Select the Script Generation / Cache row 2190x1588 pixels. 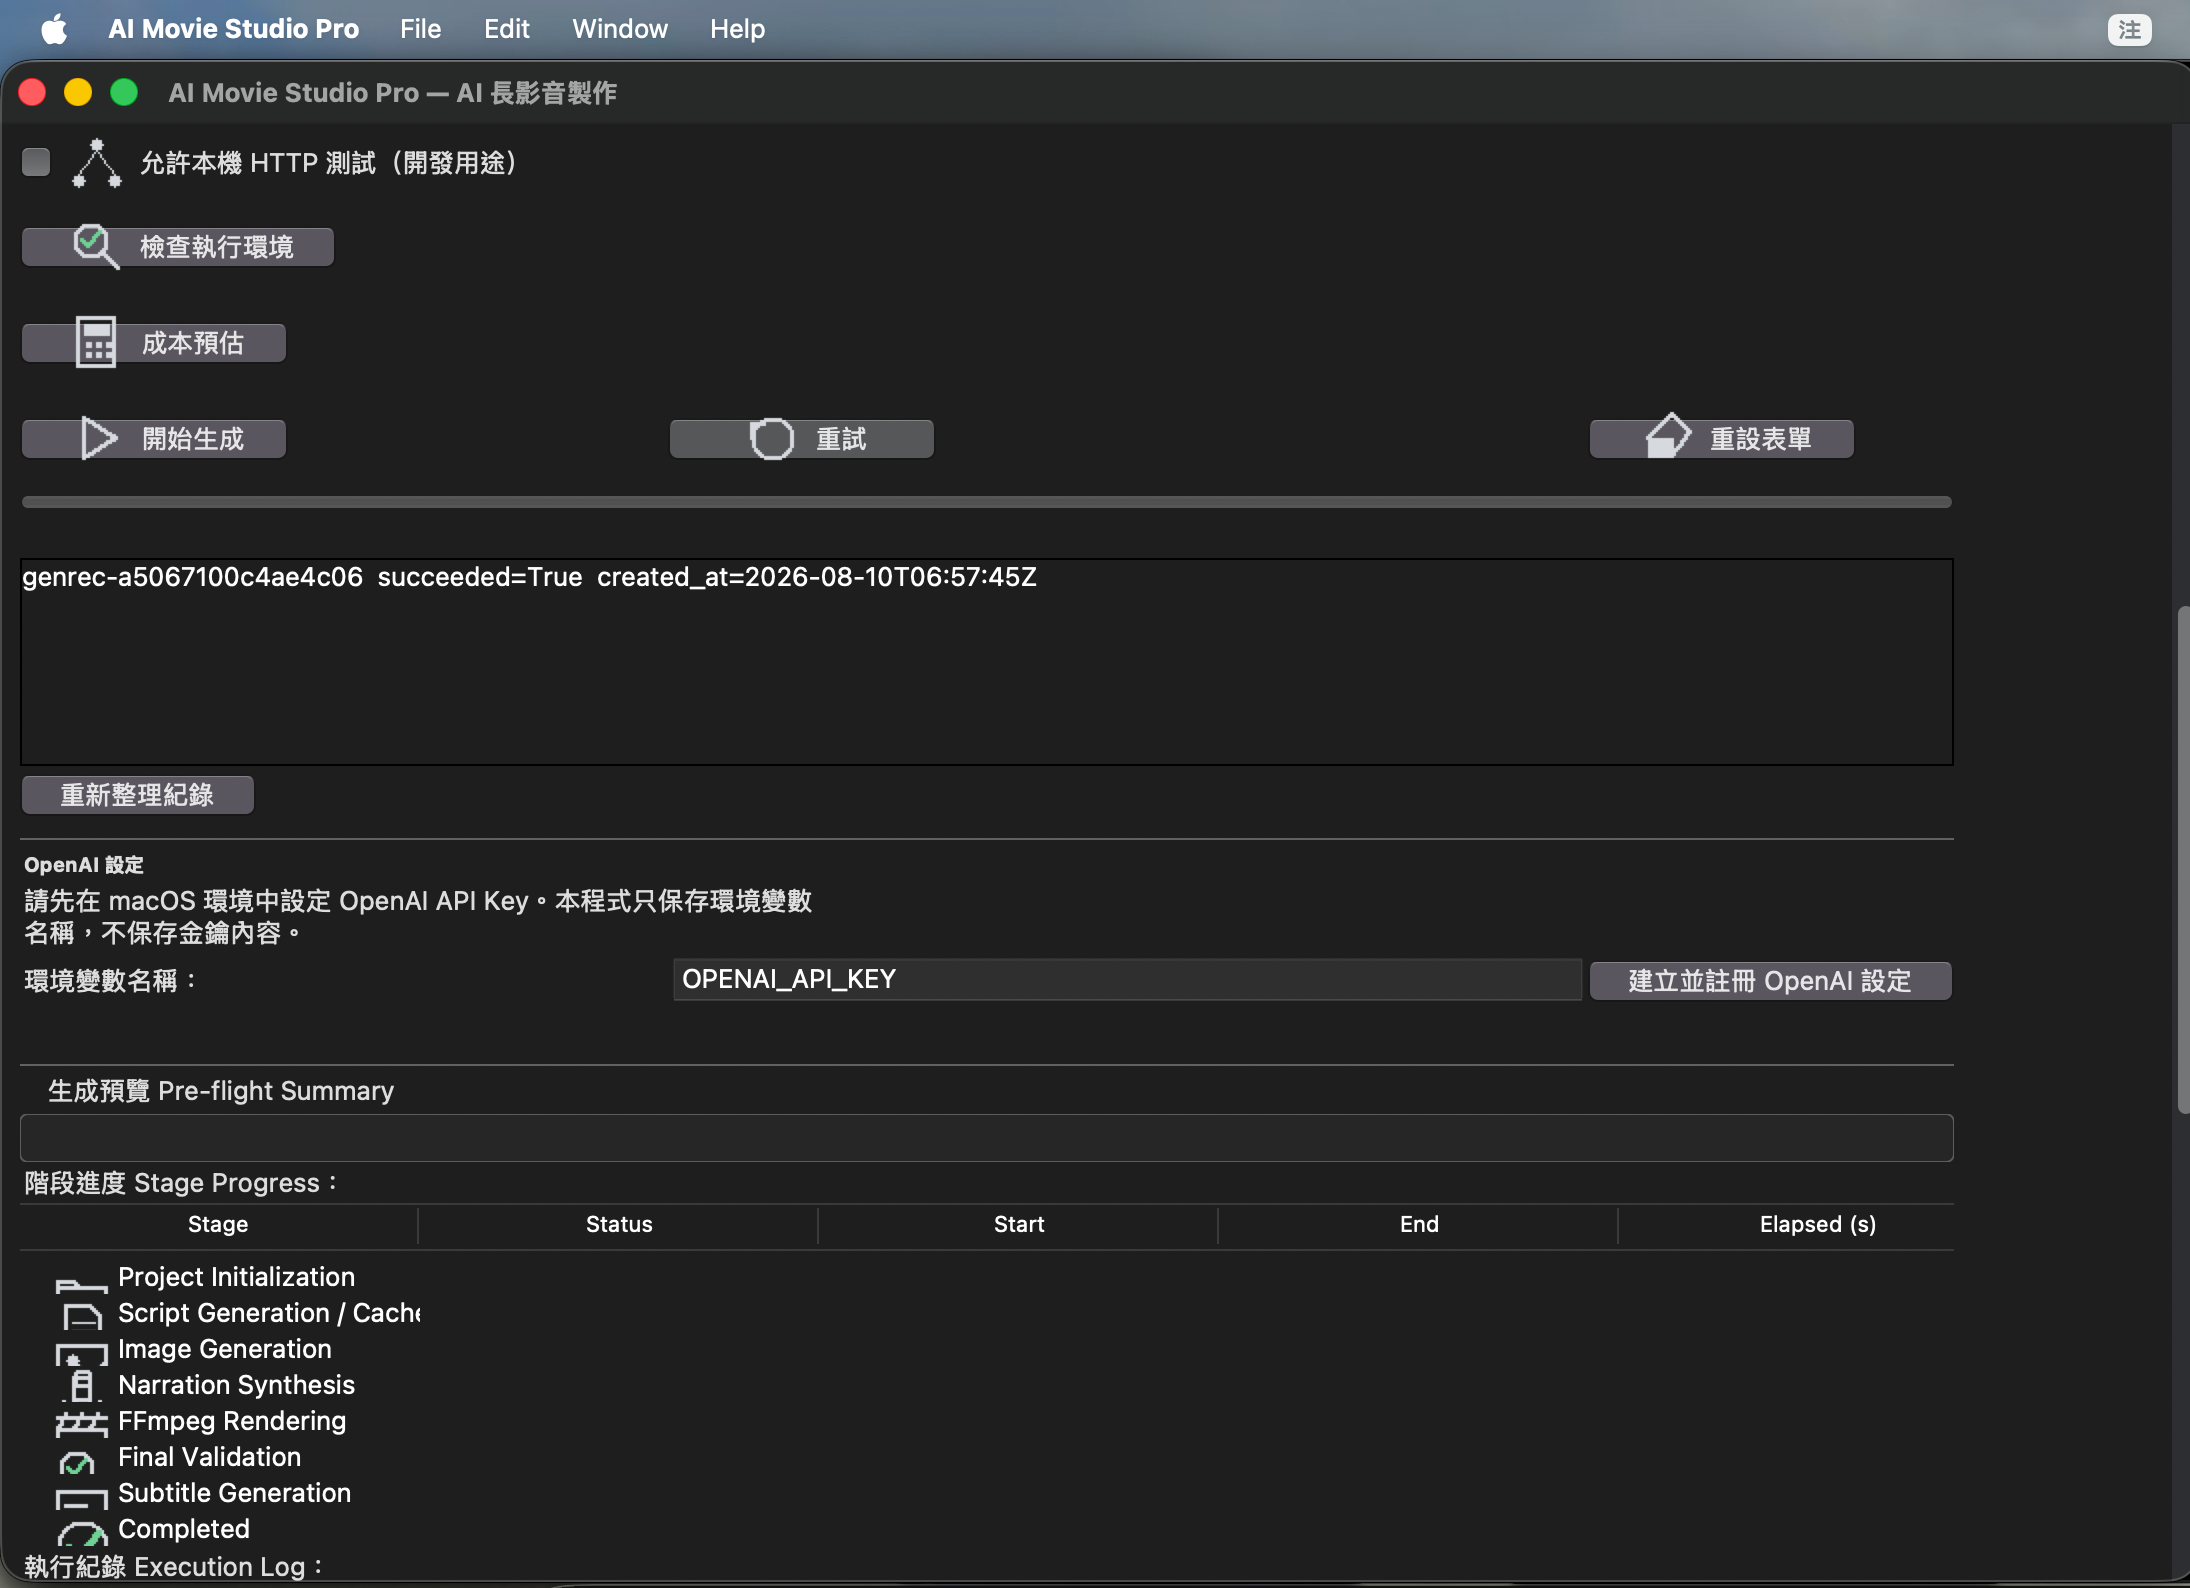(x=987, y=1313)
